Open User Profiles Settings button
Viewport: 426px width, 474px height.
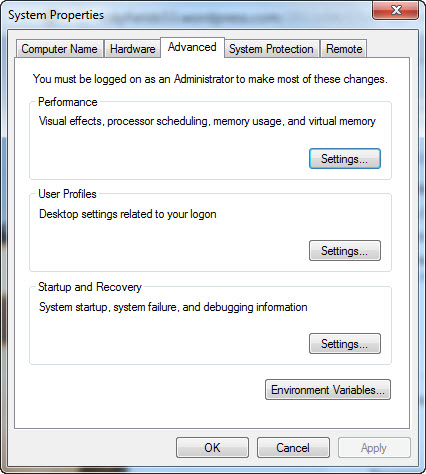coord(345,250)
